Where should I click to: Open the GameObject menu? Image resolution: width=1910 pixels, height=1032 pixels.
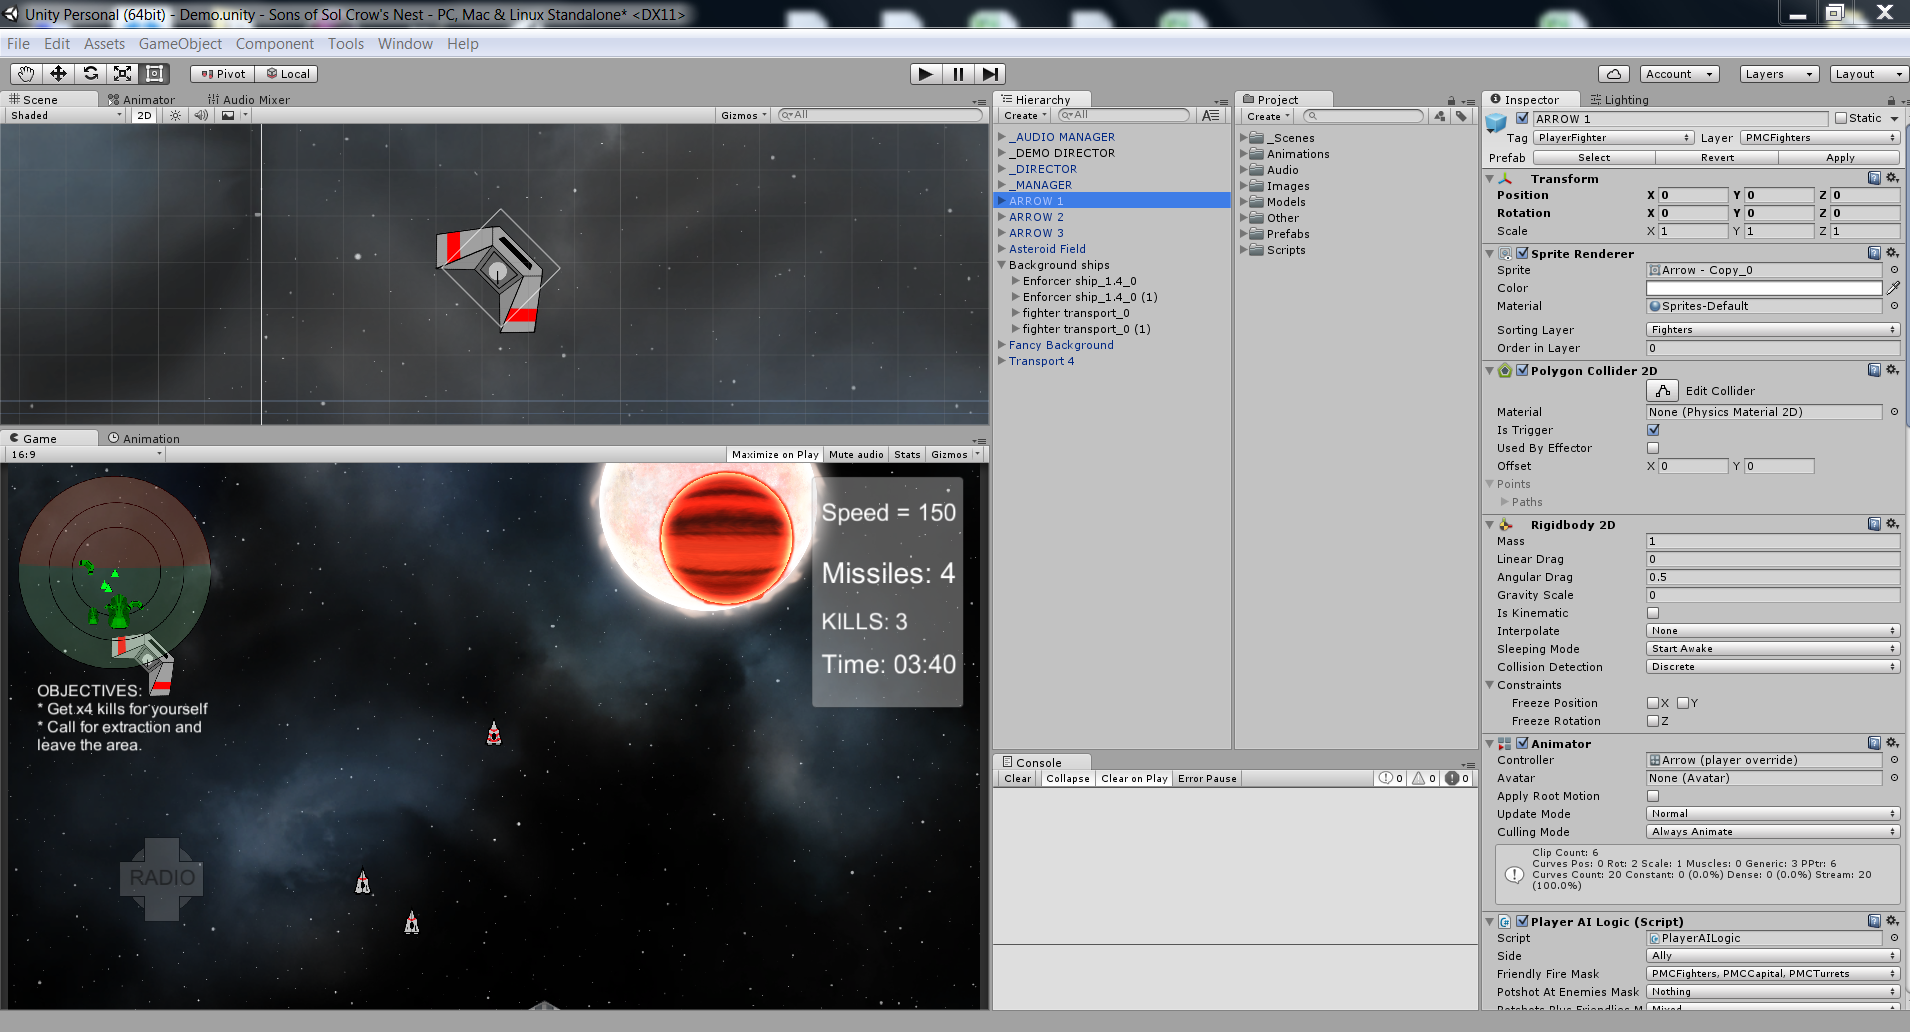point(180,44)
